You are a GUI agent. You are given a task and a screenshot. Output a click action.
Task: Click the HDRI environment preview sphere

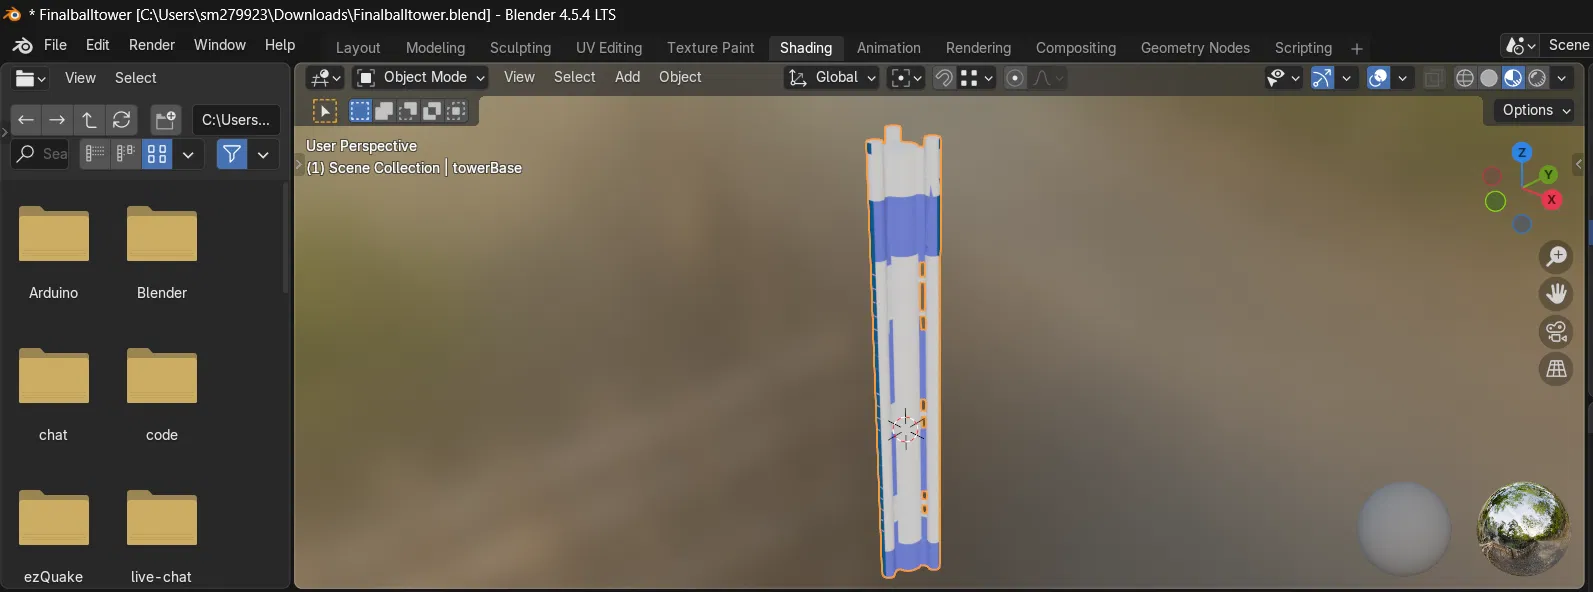pyautogui.click(x=1523, y=529)
